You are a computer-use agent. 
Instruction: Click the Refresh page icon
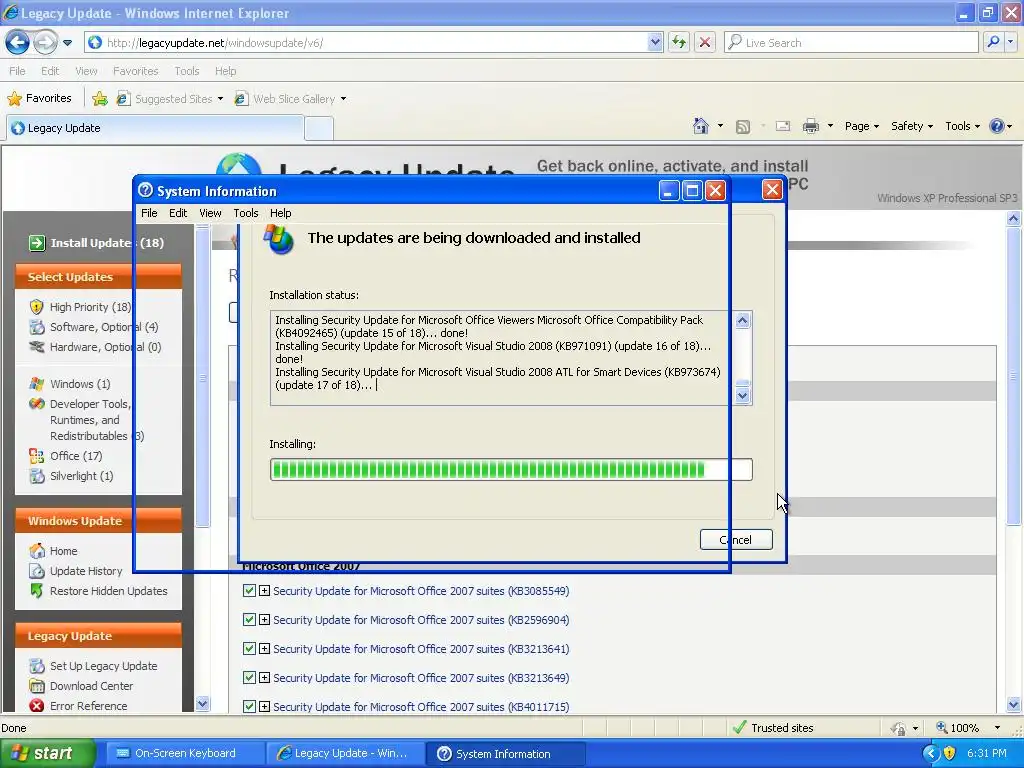pos(679,42)
